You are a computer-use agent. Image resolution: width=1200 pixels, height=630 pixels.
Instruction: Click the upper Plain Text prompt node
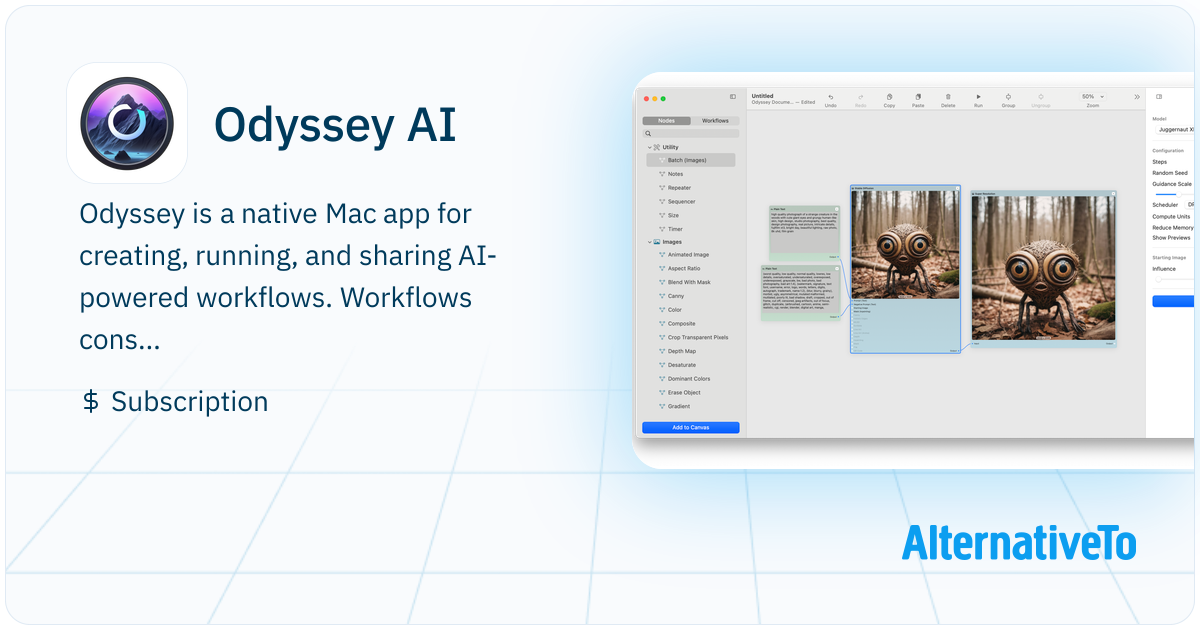pyautogui.click(x=804, y=233)
